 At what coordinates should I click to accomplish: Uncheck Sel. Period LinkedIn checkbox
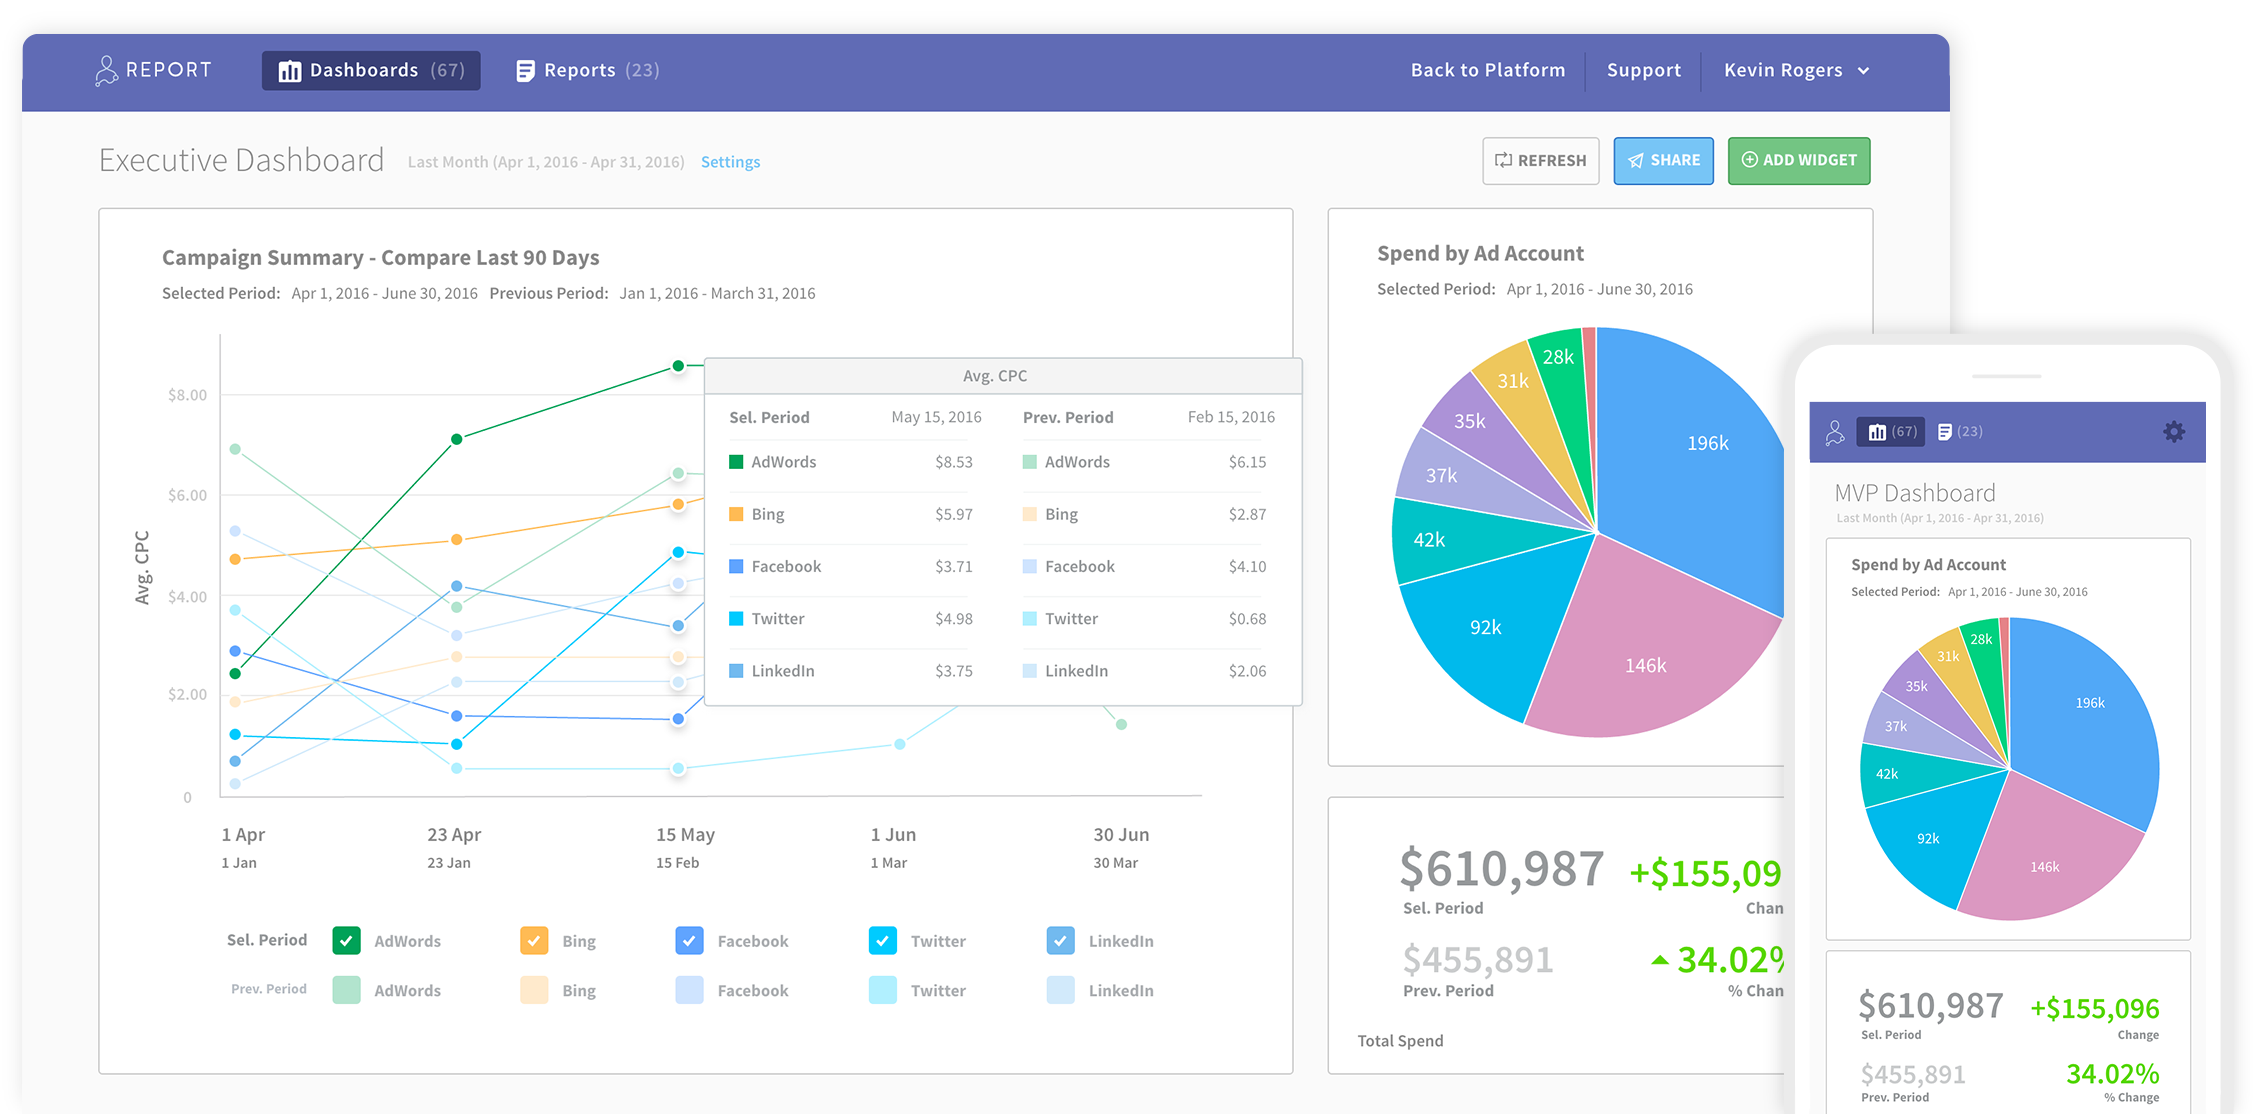[1061, 941]
